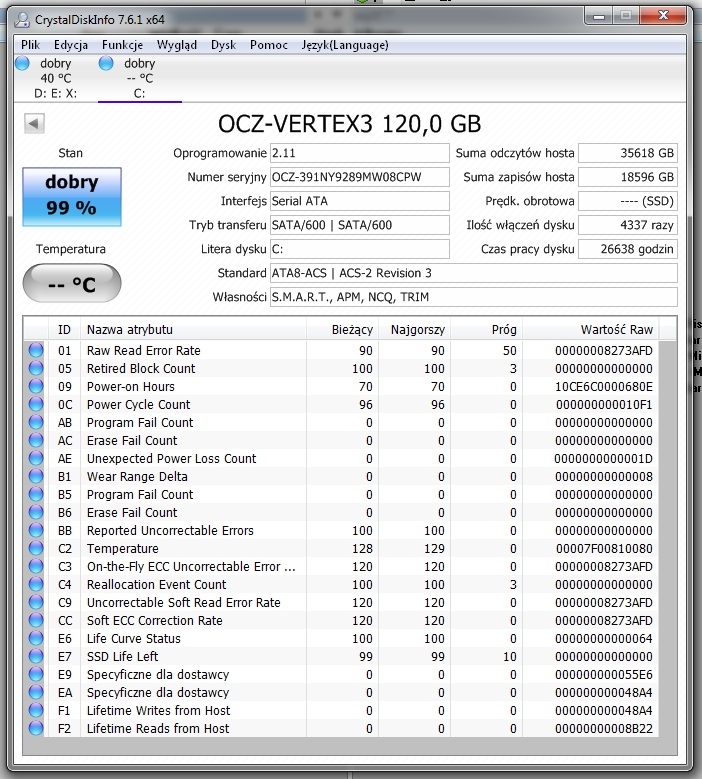The height and width of the screenshot is (779, 702).
Task: Click status icon for B5 Program Fail Count
Action: [36, 494]
